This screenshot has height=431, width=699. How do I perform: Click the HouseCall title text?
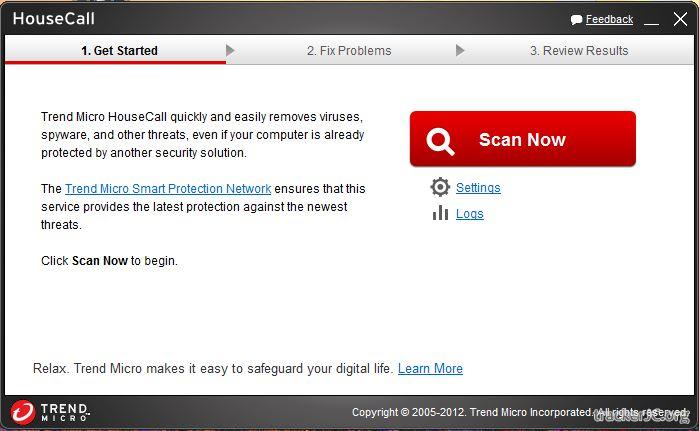click(53, 19)
